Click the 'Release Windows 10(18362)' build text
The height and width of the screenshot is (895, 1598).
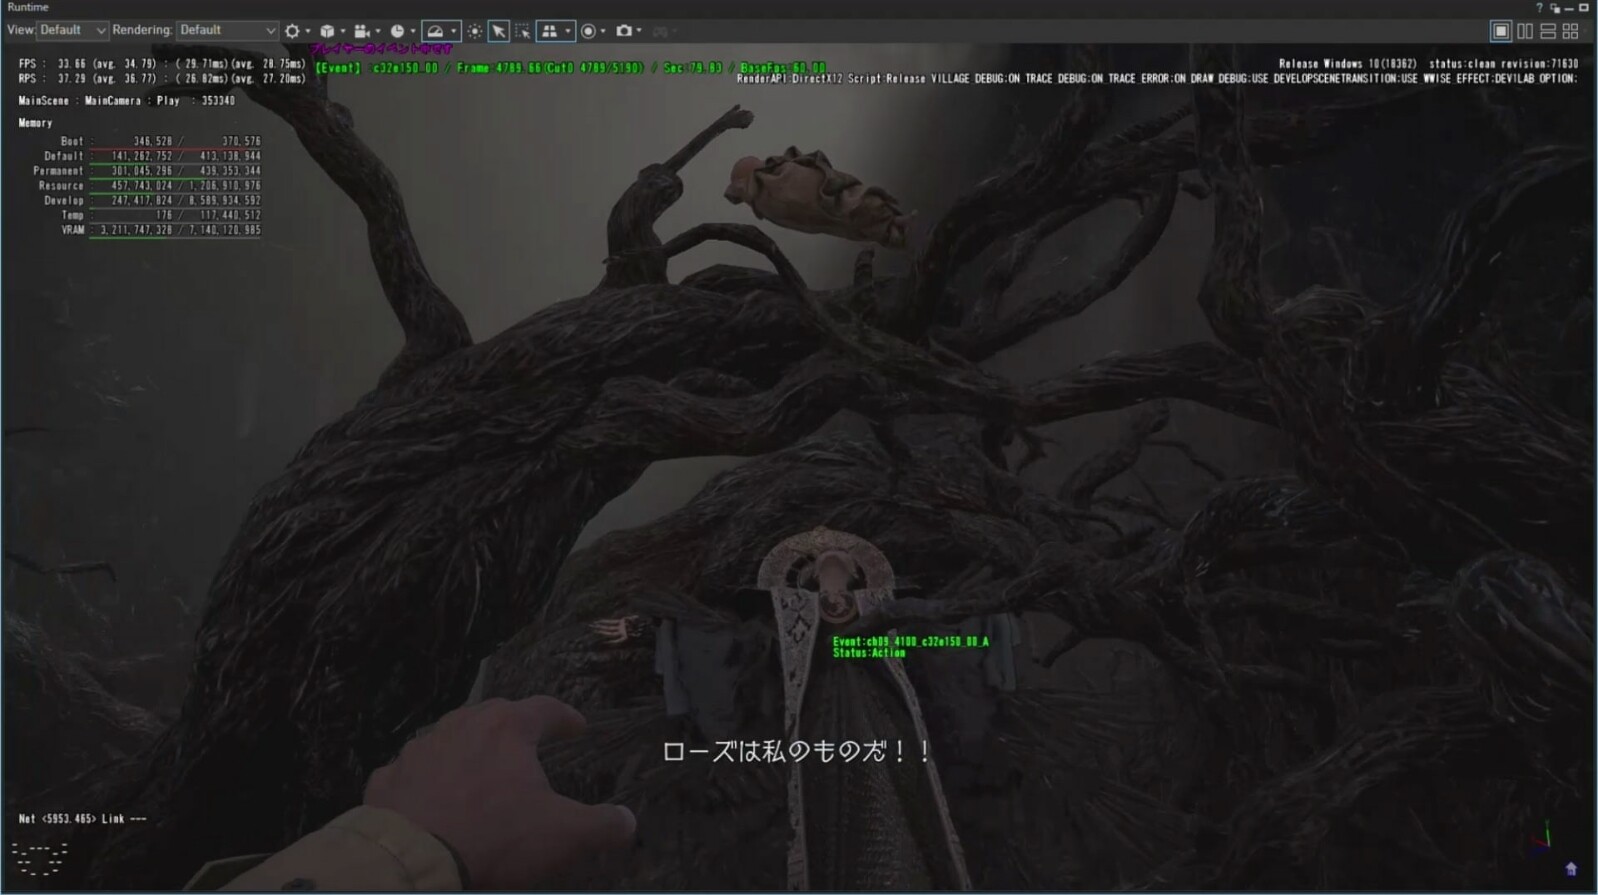(1347, 64)
